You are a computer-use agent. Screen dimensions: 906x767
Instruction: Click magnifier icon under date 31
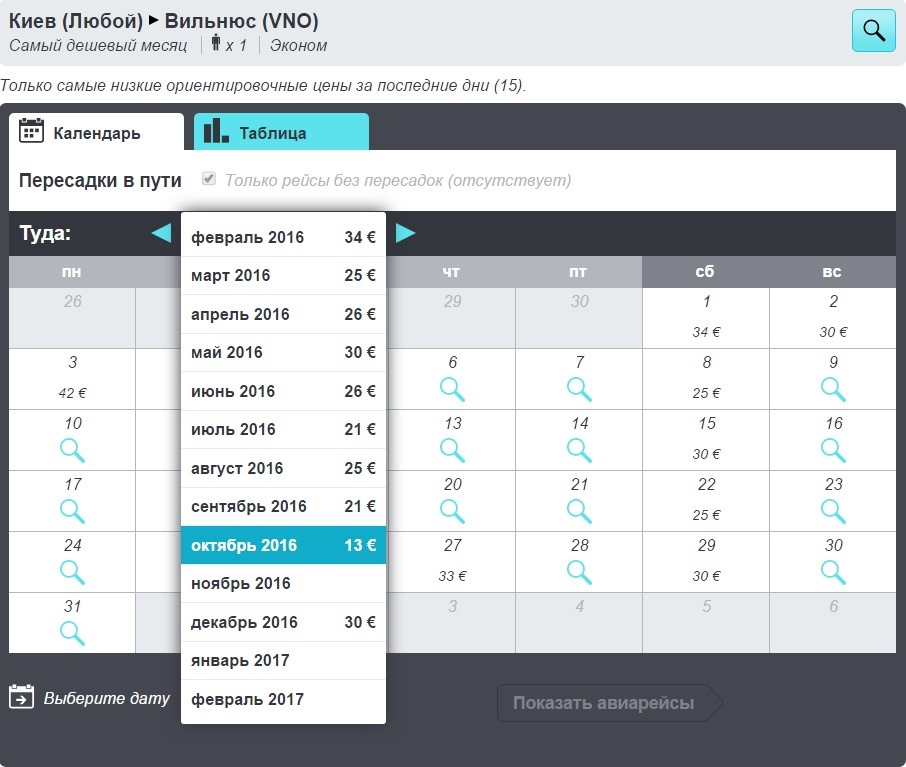(x=72, y=633)
